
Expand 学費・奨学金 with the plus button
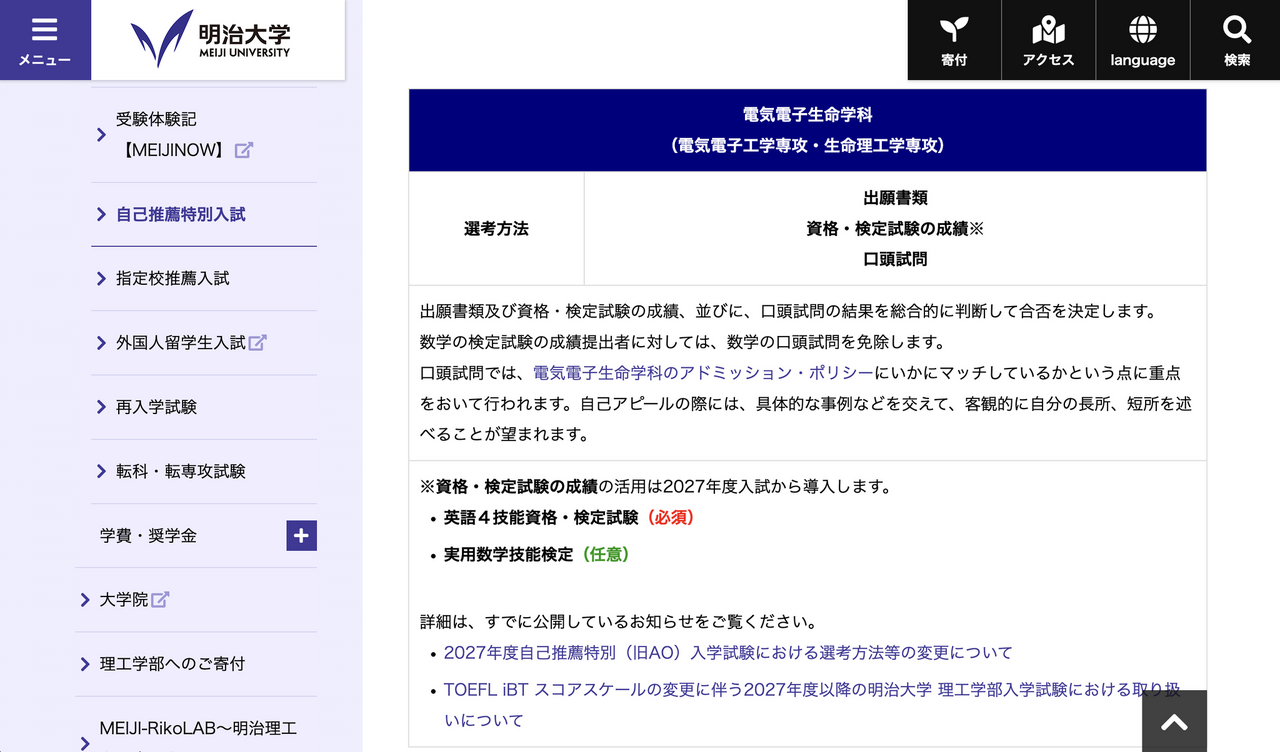pos(301,535)
